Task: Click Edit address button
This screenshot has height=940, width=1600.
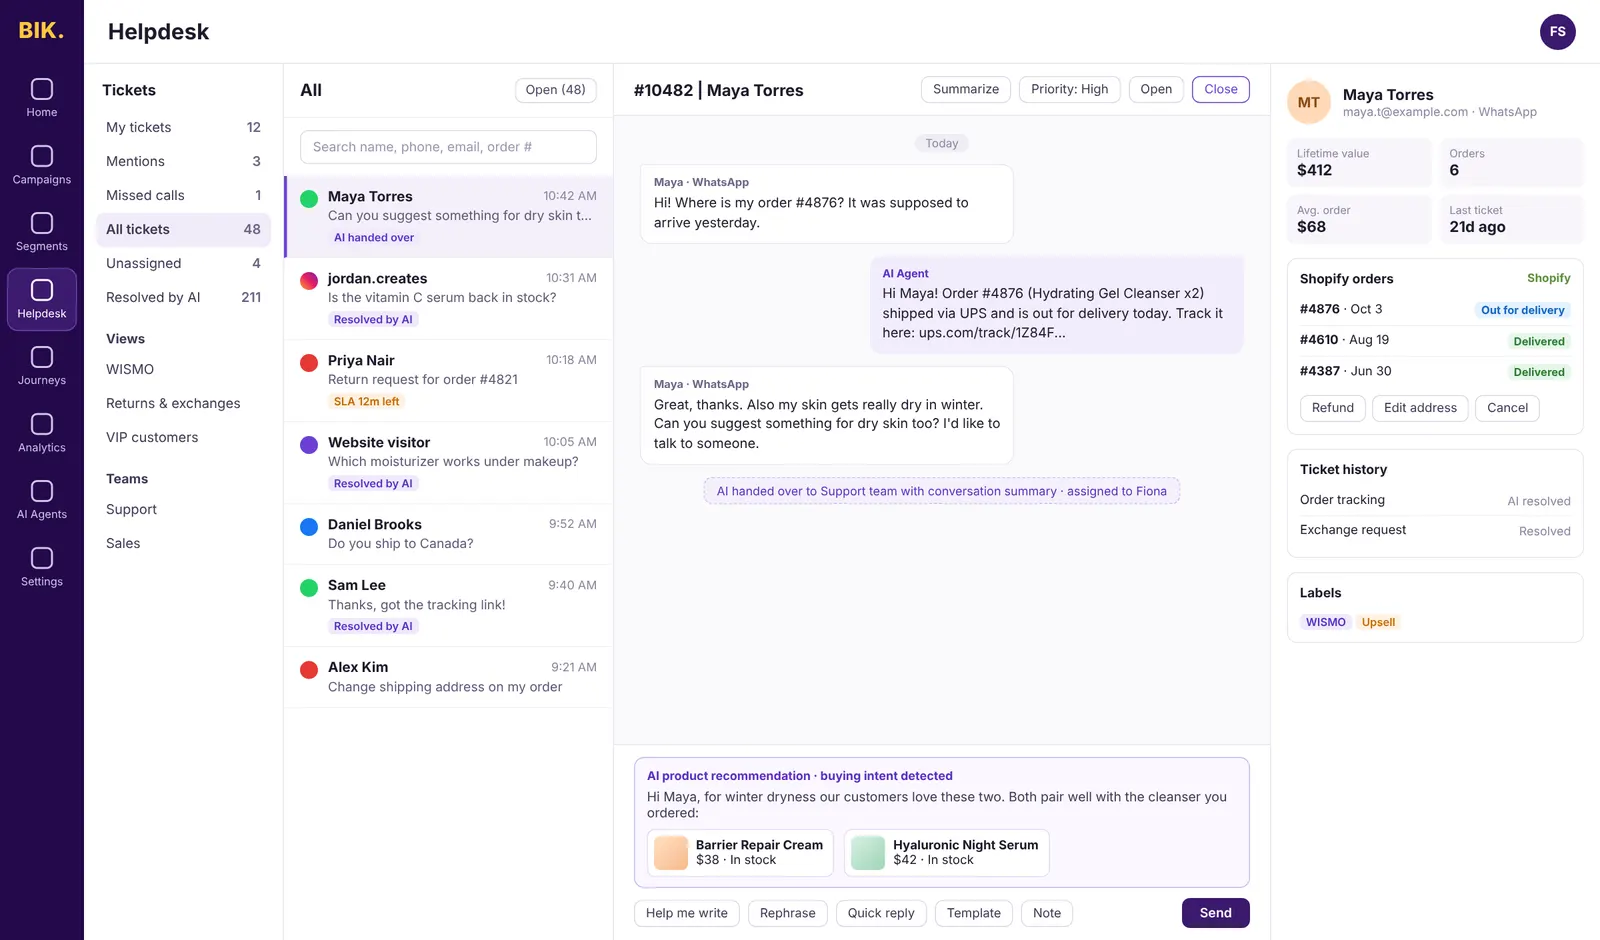Action: [x=1420, y=408]
